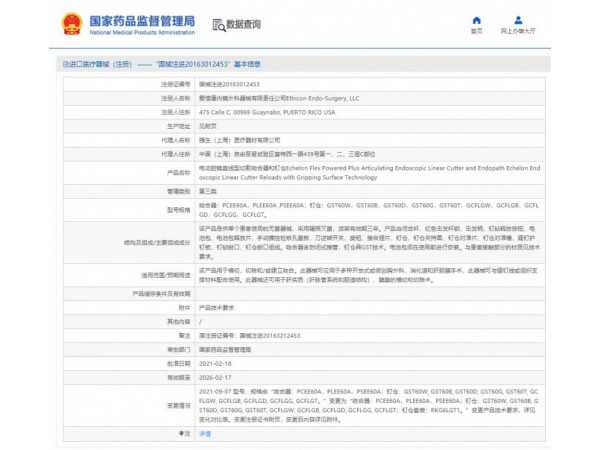The width and height of the screenshot is (600, 450).
Task: Click the national emblem logo
Action: [x=72, y=24]
